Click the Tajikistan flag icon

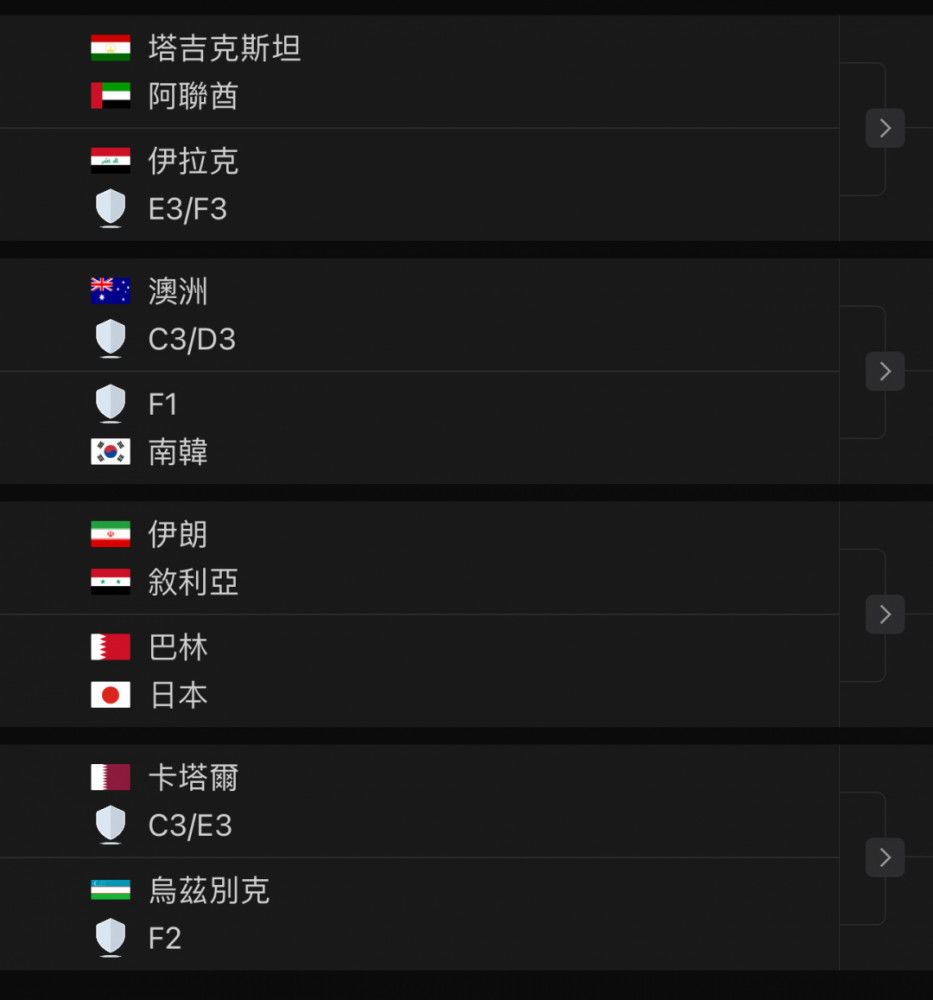(110, 48)
